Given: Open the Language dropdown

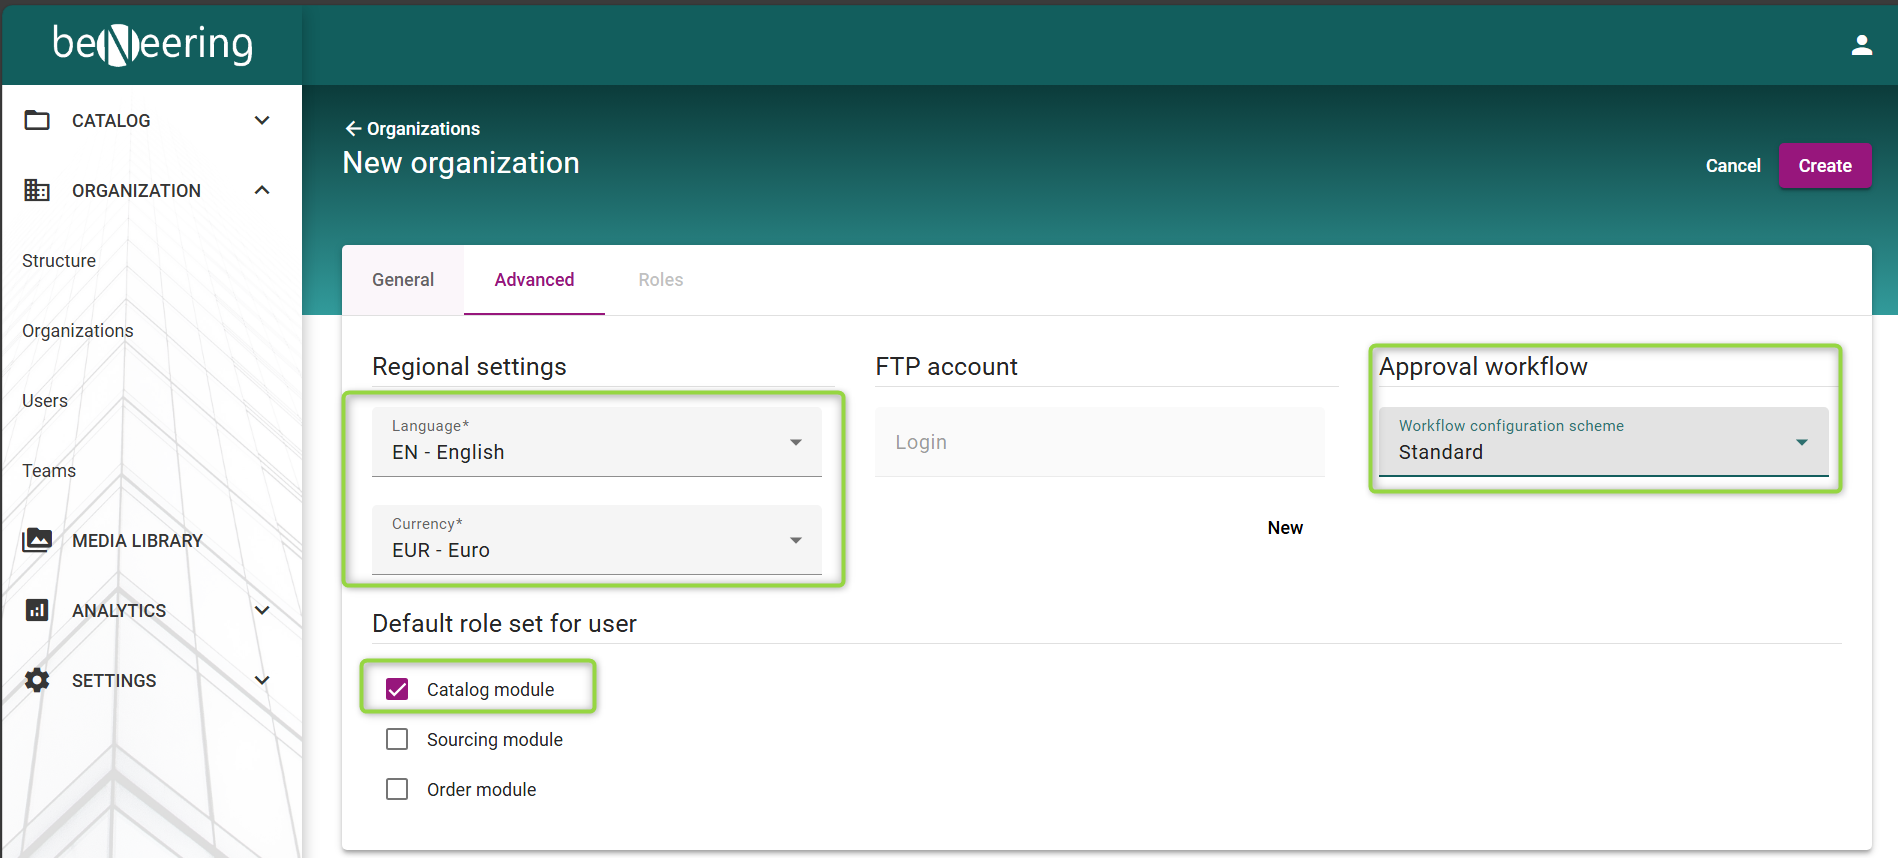Looking at the screenshot, I should point(596,442).
